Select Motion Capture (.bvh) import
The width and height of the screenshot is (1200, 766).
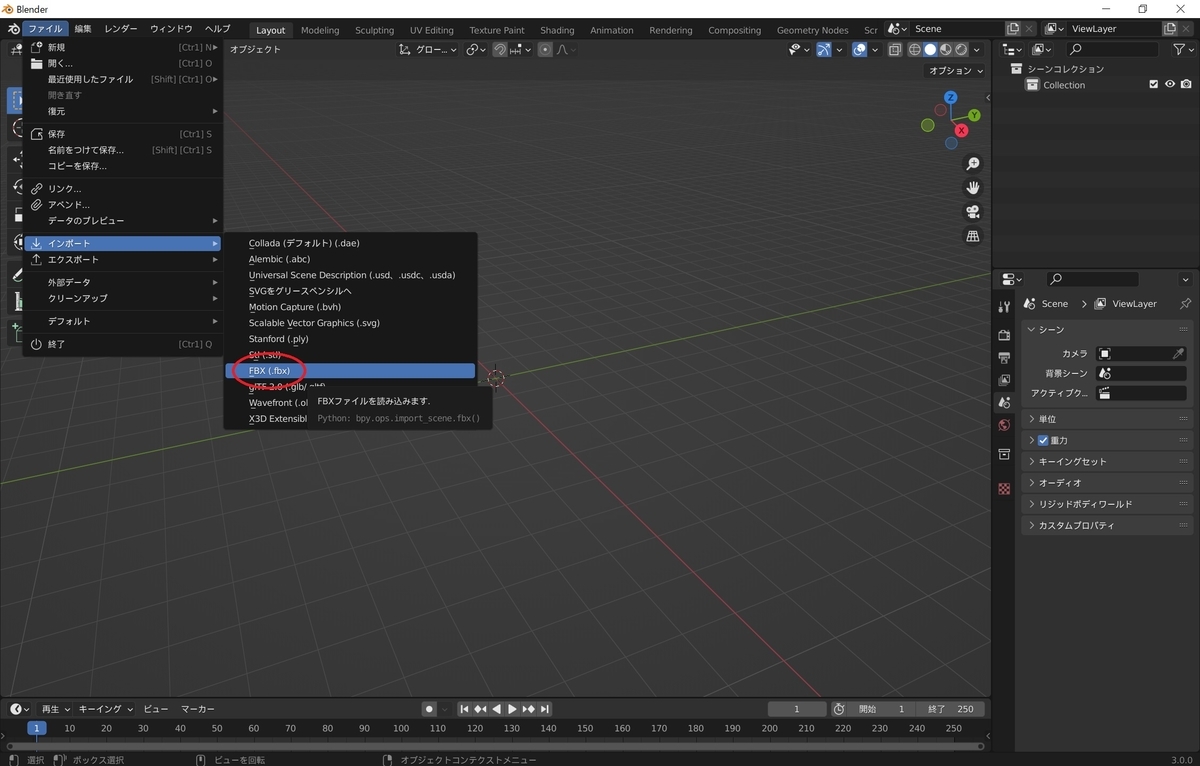(x=350, y=307)
